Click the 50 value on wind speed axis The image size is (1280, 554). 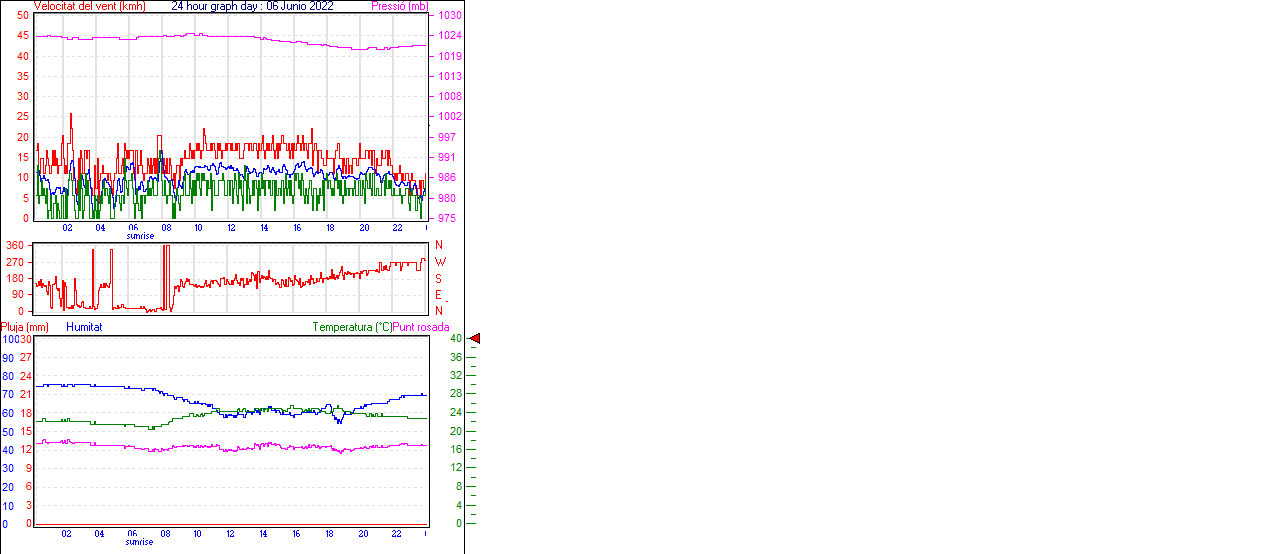coord(23,15)
